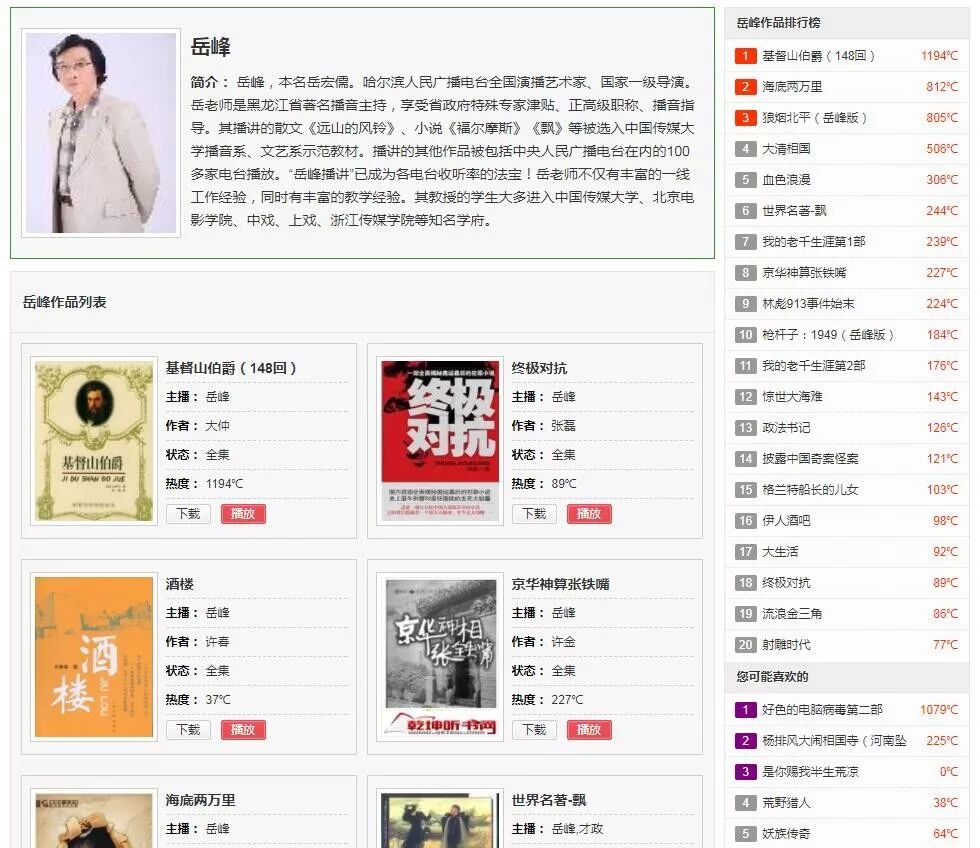Open 流浪金三角 ranking entry

coord(792,614)
